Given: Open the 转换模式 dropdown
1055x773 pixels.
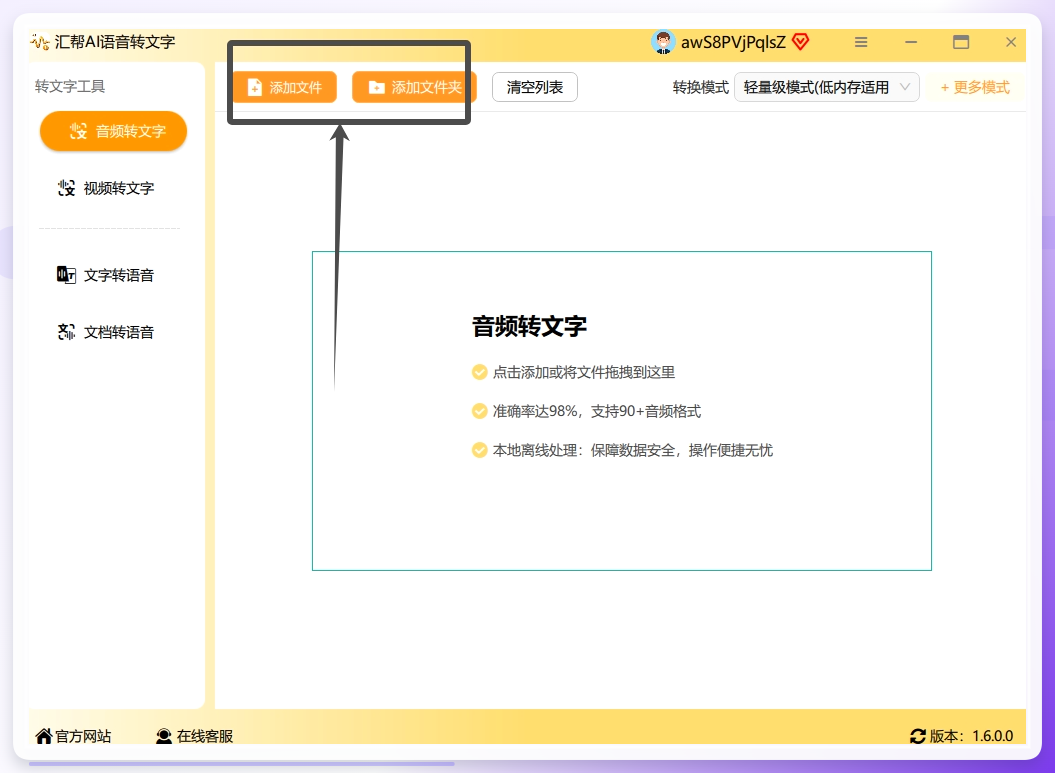Looking at the screenshot, I should coord(826,87).
